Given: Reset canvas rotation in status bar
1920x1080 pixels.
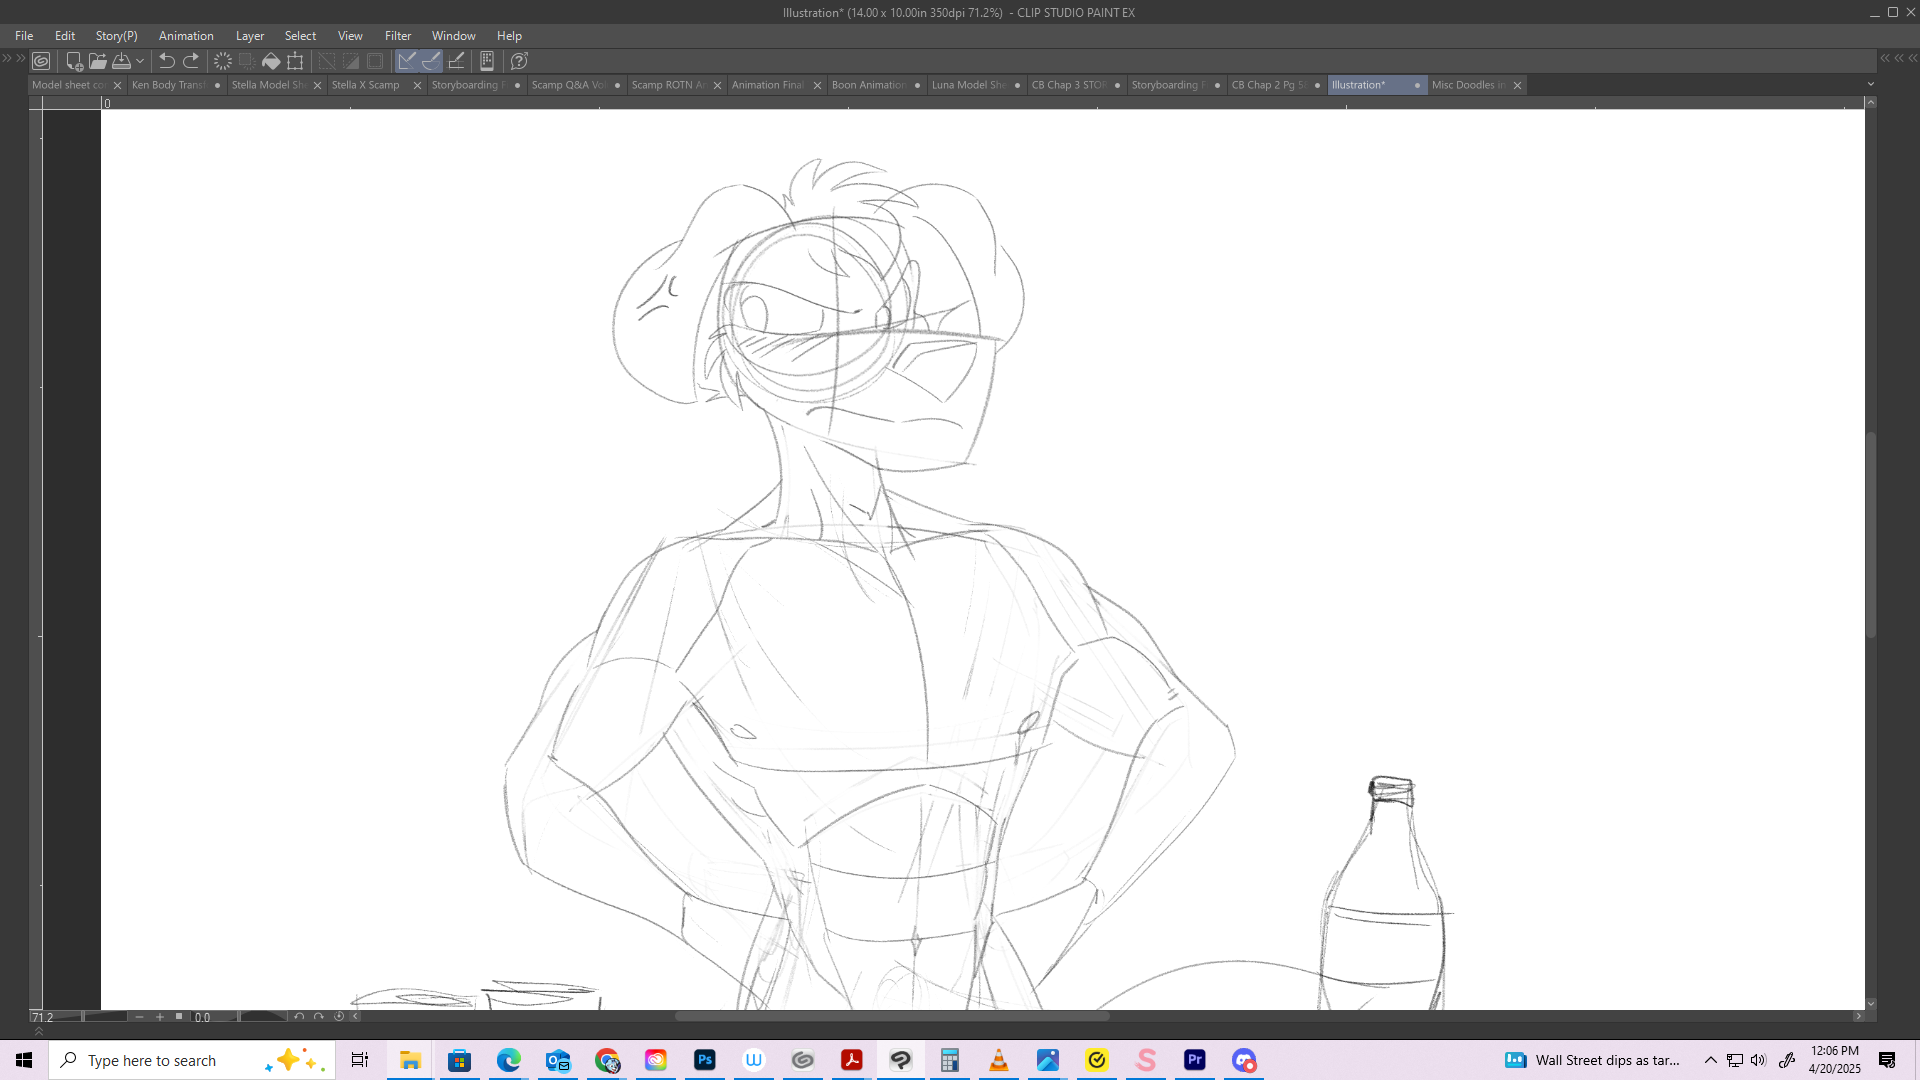Looking at the screenshot, I should (339, 1017).
